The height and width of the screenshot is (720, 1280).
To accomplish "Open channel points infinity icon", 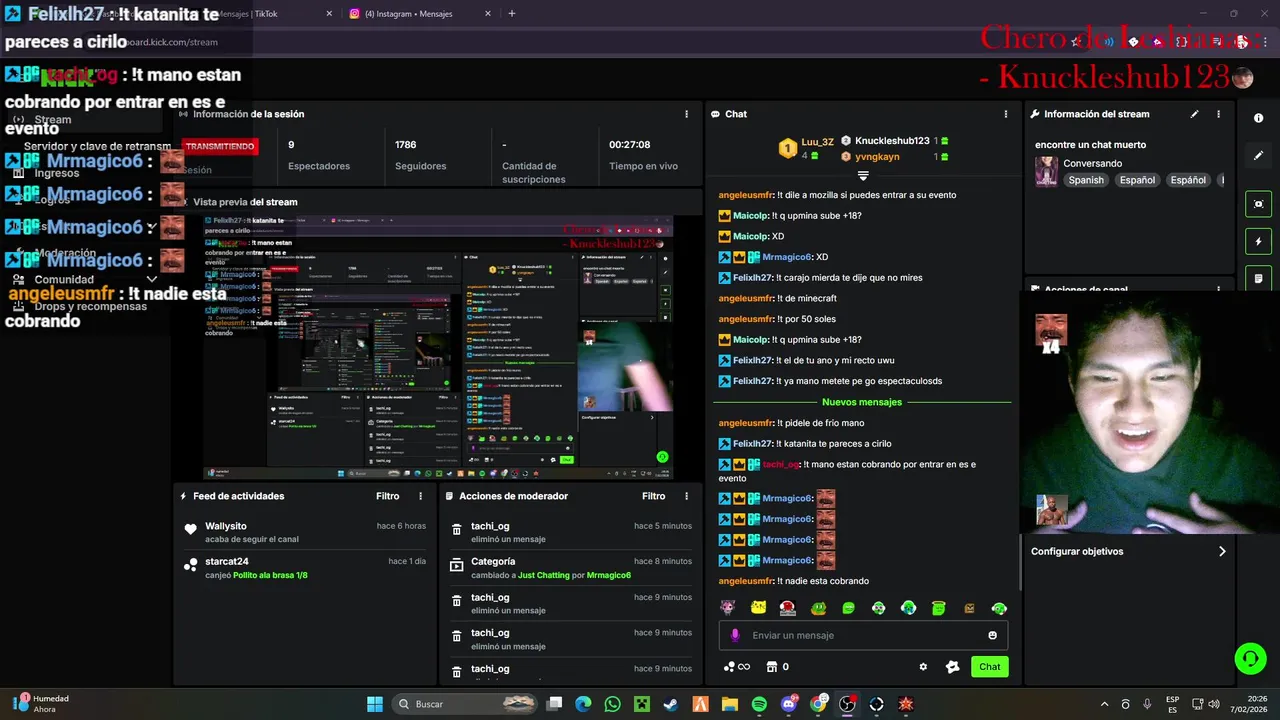I will [737, 667].
